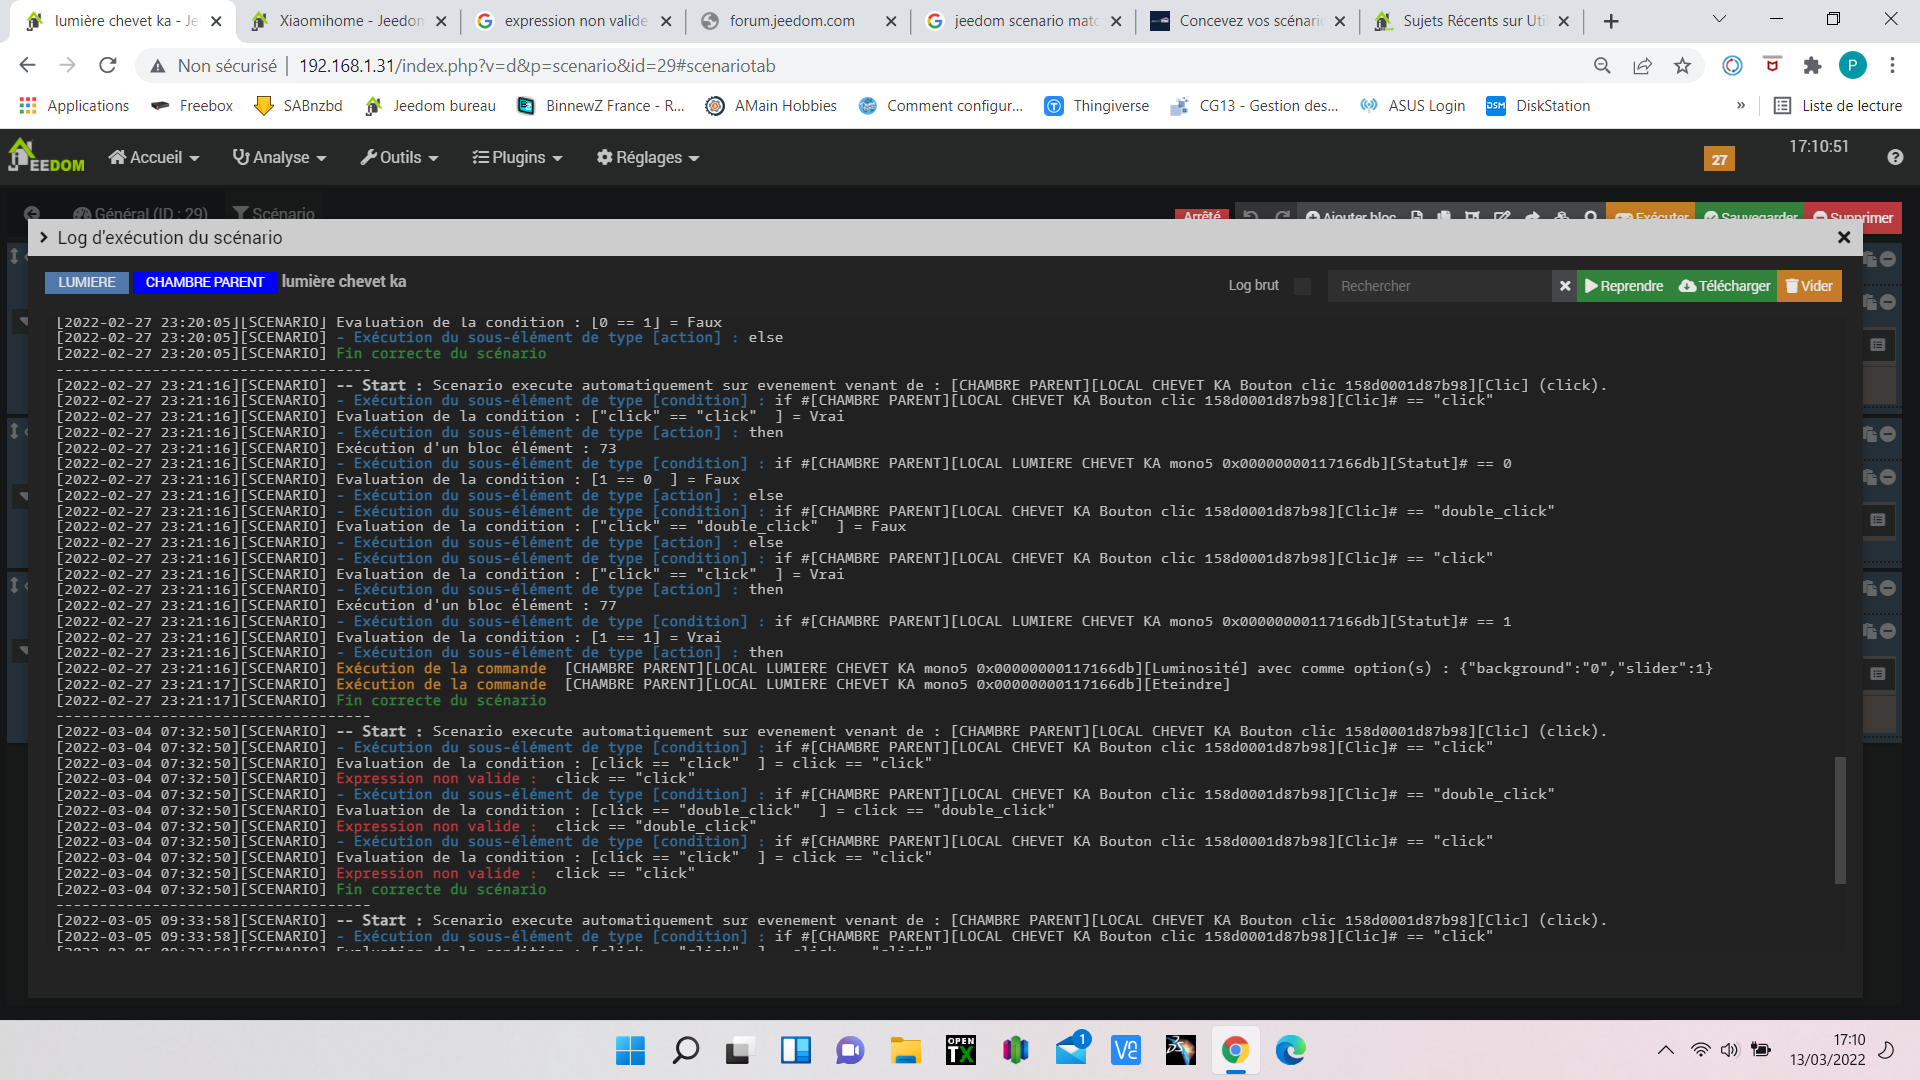Bookmark this page with star icon
This screenshot has height=1080, width=1920.
pyautogui.click(x=1682, y=66)
